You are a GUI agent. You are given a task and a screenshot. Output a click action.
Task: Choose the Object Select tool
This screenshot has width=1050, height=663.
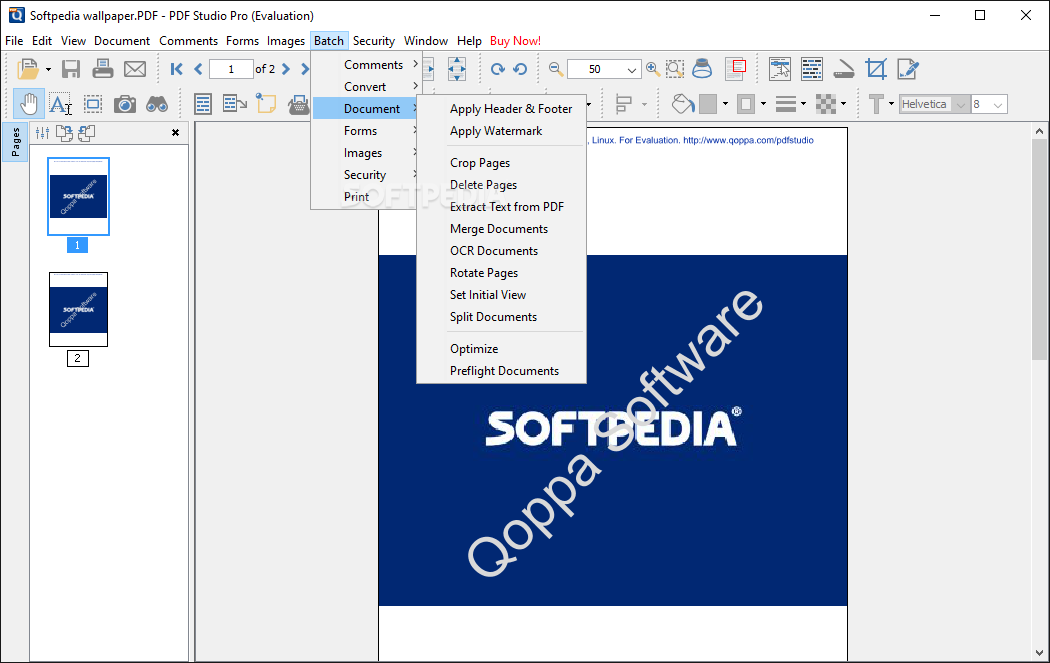[x=92, y=104]
